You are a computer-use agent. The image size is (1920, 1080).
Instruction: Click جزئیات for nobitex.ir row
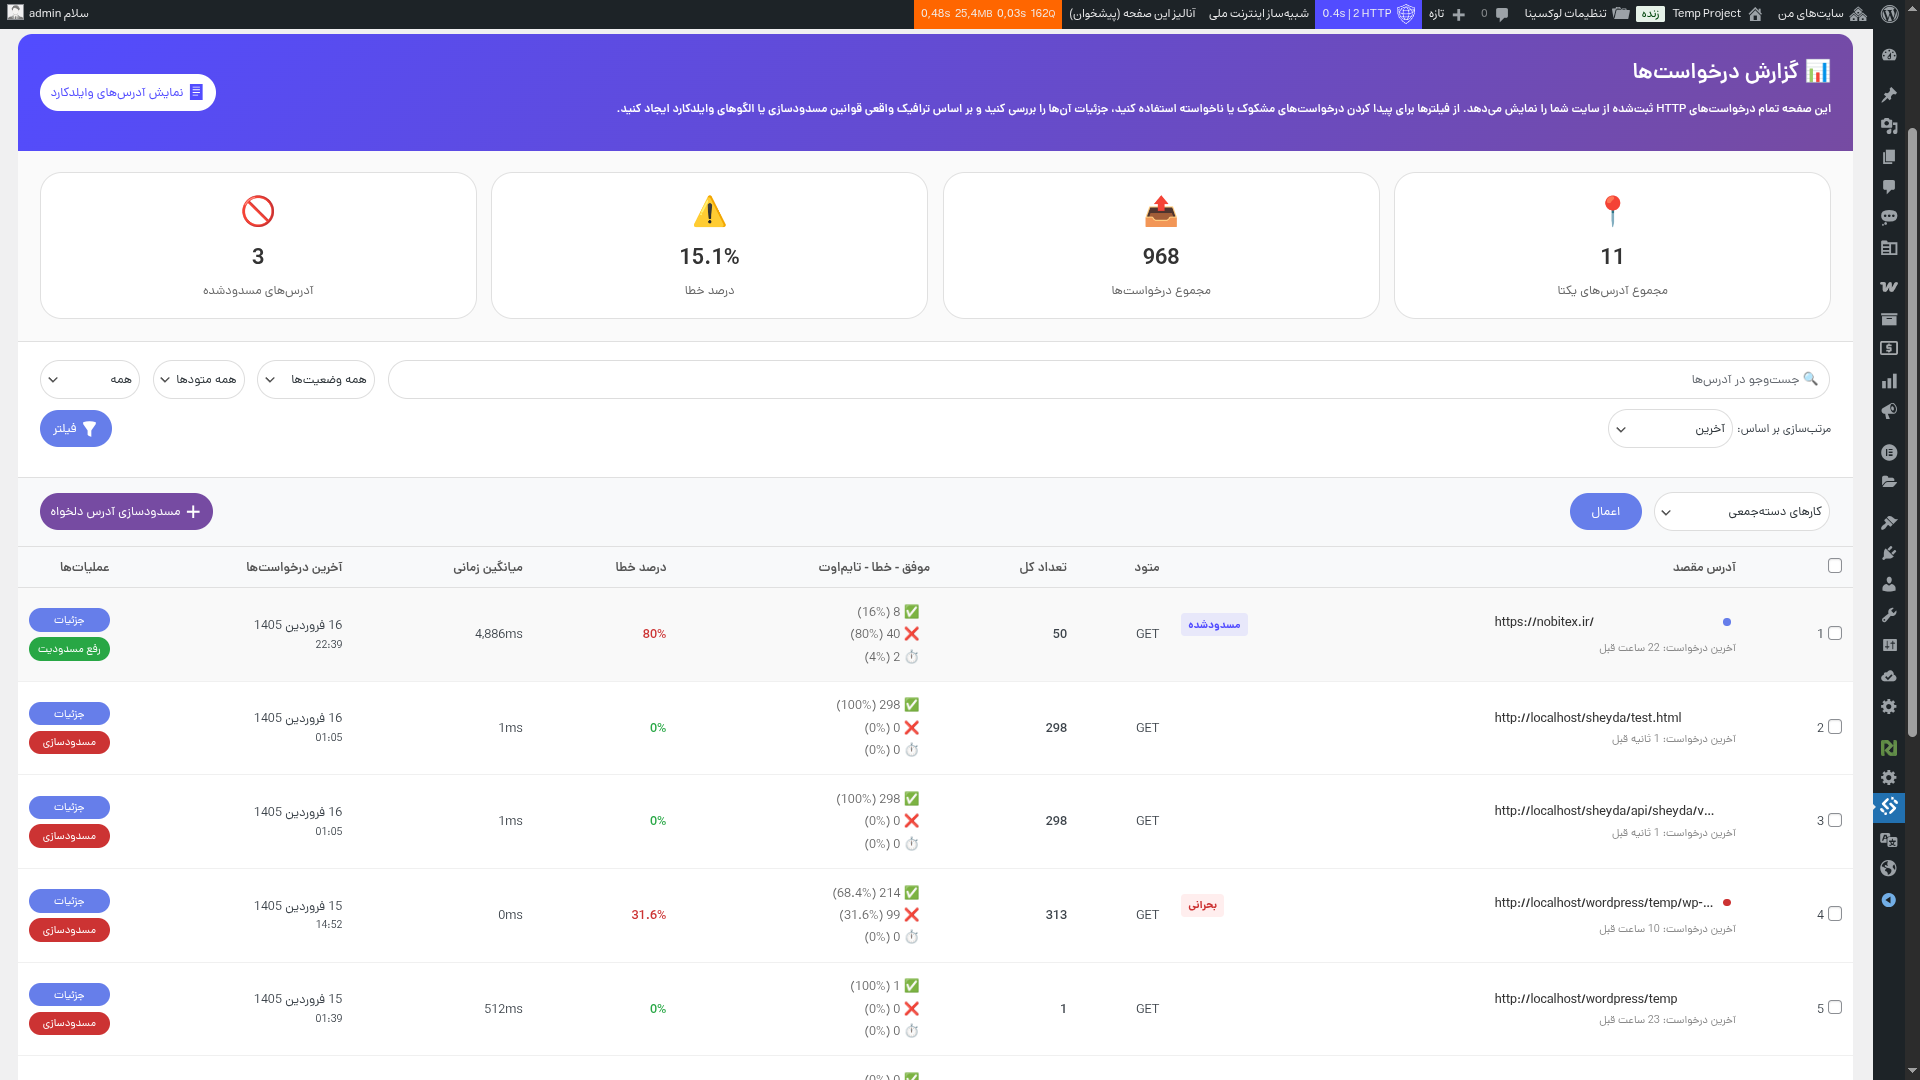pos(69,620)
